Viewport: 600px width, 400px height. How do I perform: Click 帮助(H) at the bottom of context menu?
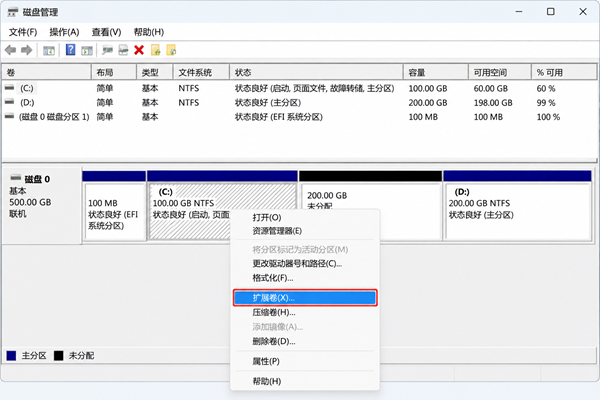pyautogui.click(x=305, y=381)
